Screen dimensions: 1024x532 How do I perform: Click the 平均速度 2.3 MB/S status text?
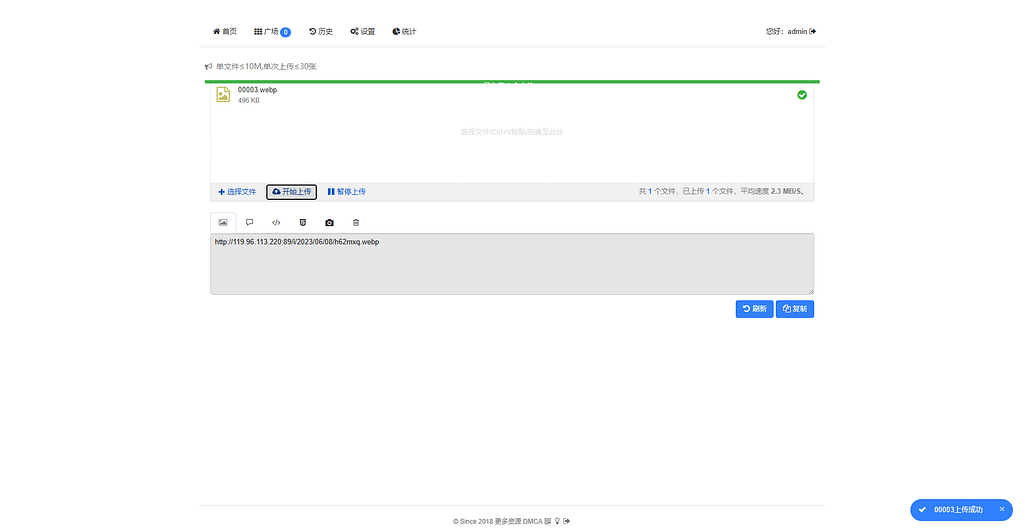(772, 191)
